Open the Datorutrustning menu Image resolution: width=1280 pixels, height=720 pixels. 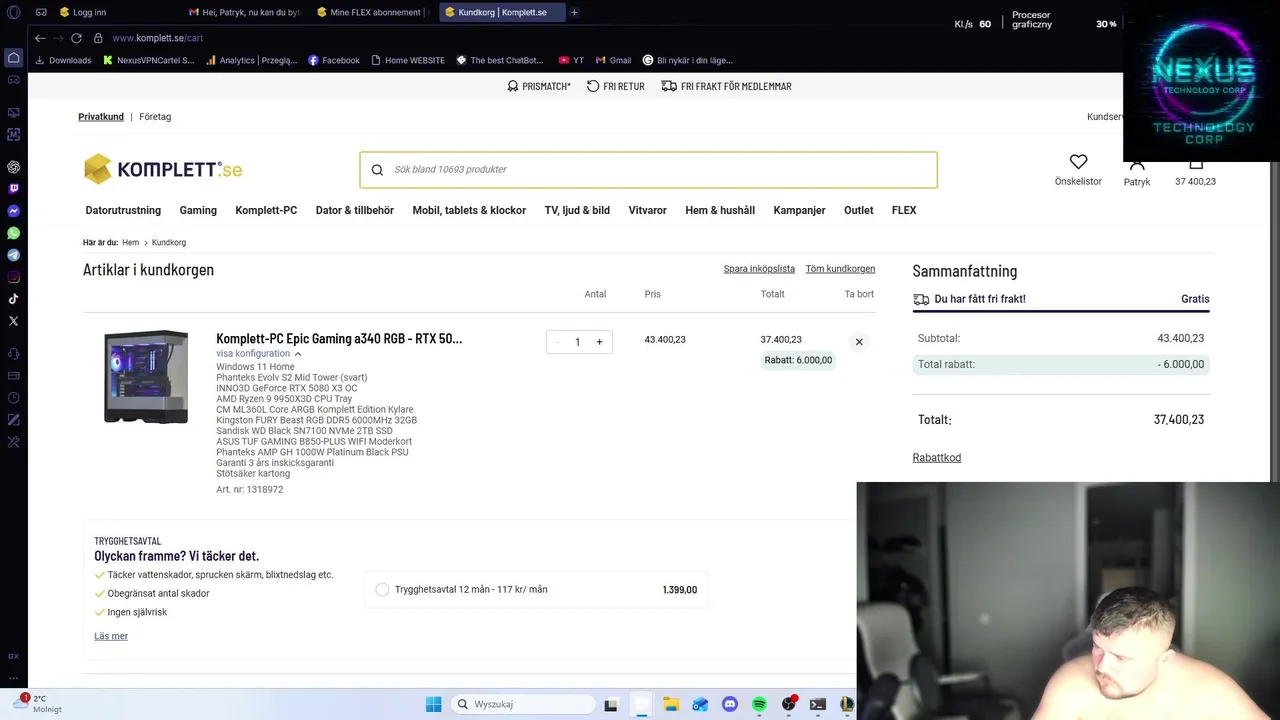pyautogui.click(x=123, y=211)
